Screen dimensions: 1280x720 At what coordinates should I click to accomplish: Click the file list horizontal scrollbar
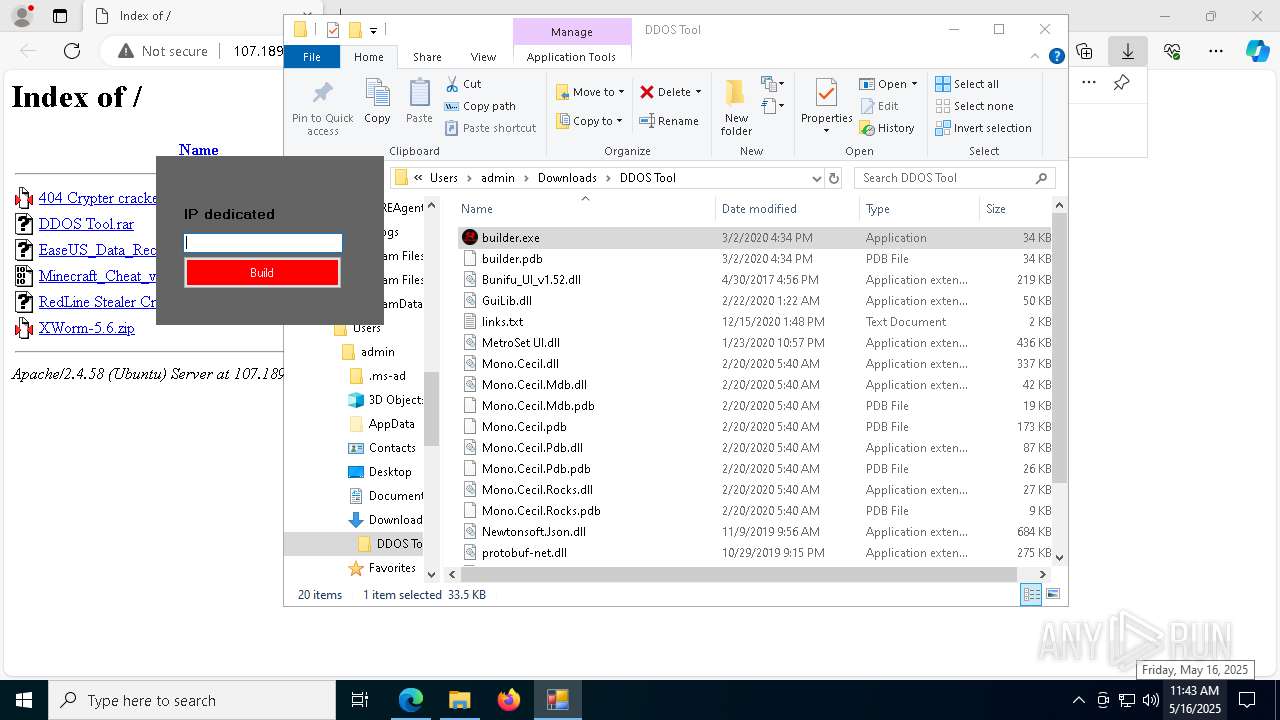click(738, 574)
